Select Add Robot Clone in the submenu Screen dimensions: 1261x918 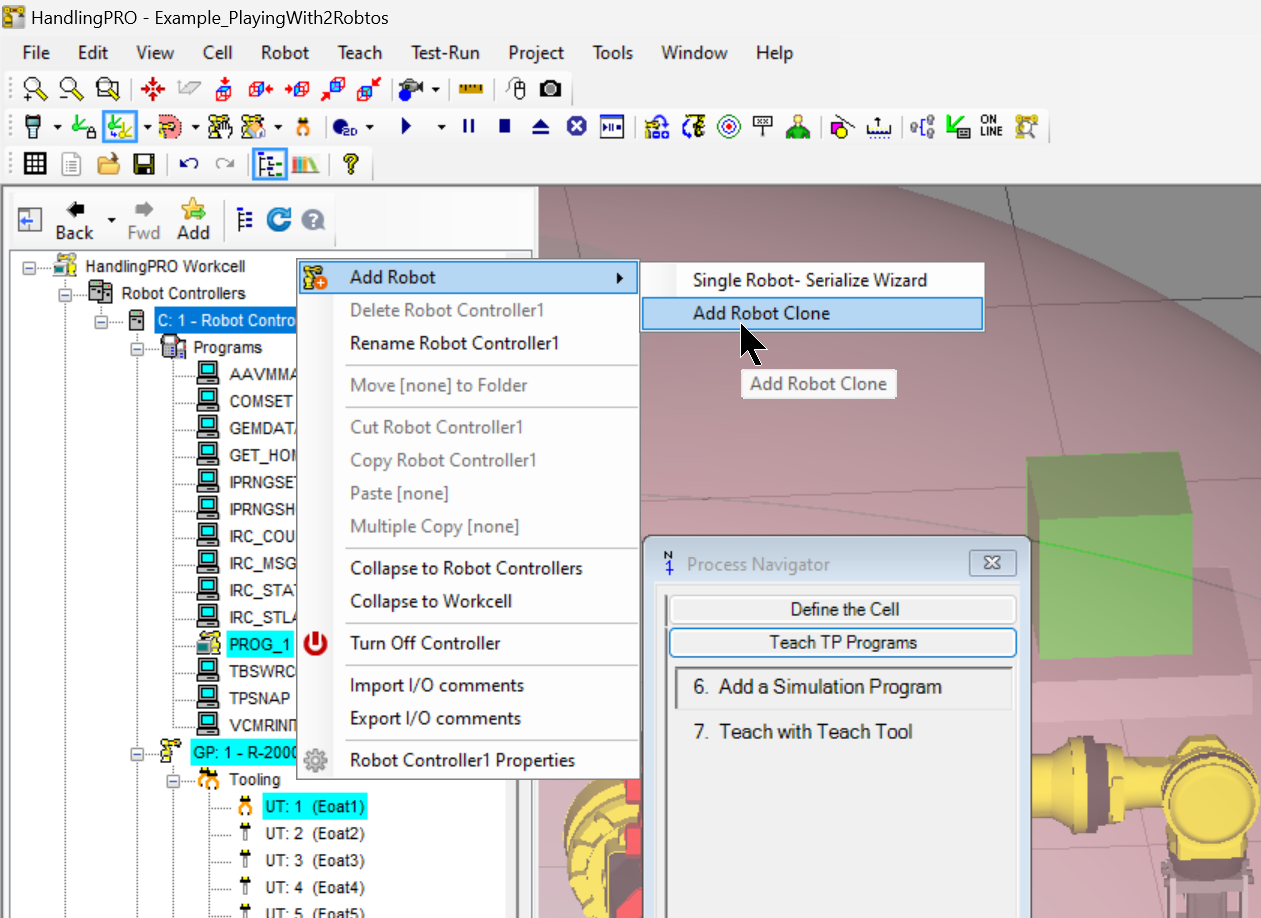[811, 313]
